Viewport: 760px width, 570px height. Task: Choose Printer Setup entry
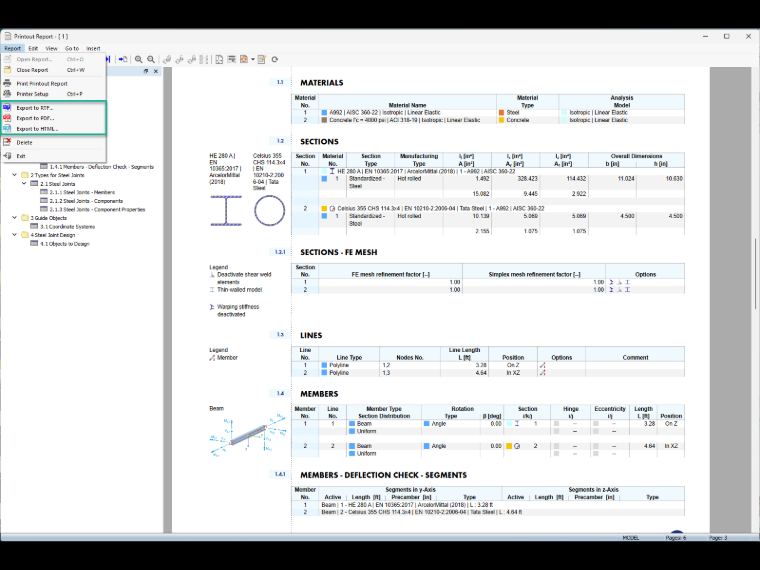pyautogui.click(x=53, y=94)
